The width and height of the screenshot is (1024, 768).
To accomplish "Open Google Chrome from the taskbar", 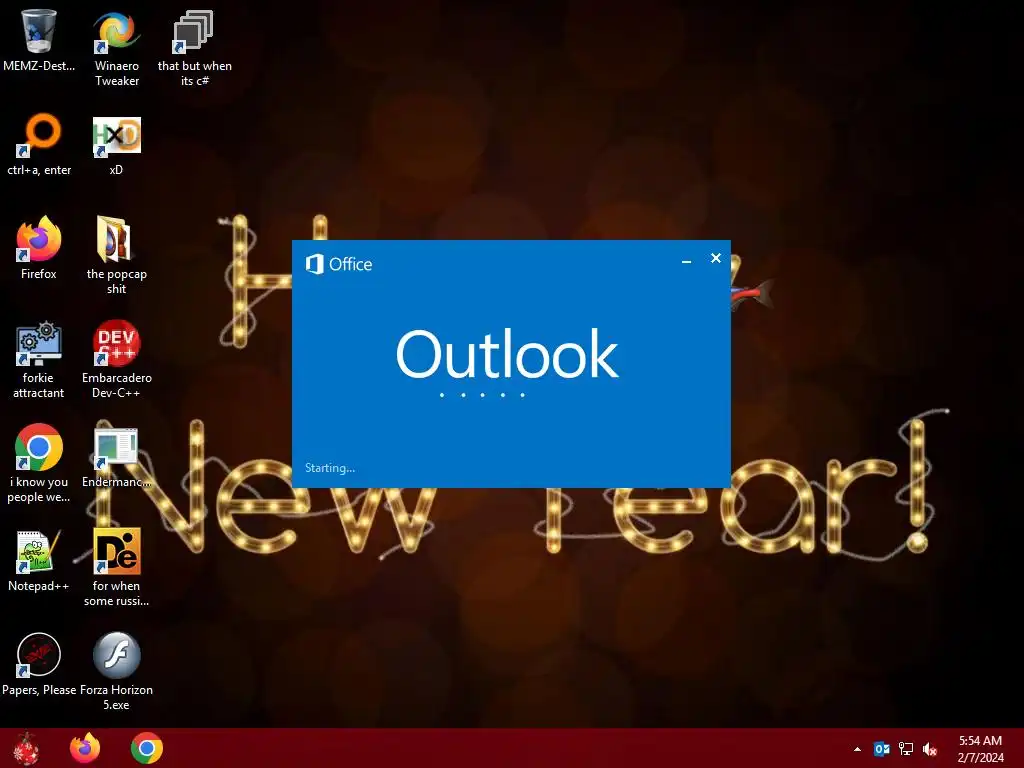I will pyautogui.click(x=147, y=748).
